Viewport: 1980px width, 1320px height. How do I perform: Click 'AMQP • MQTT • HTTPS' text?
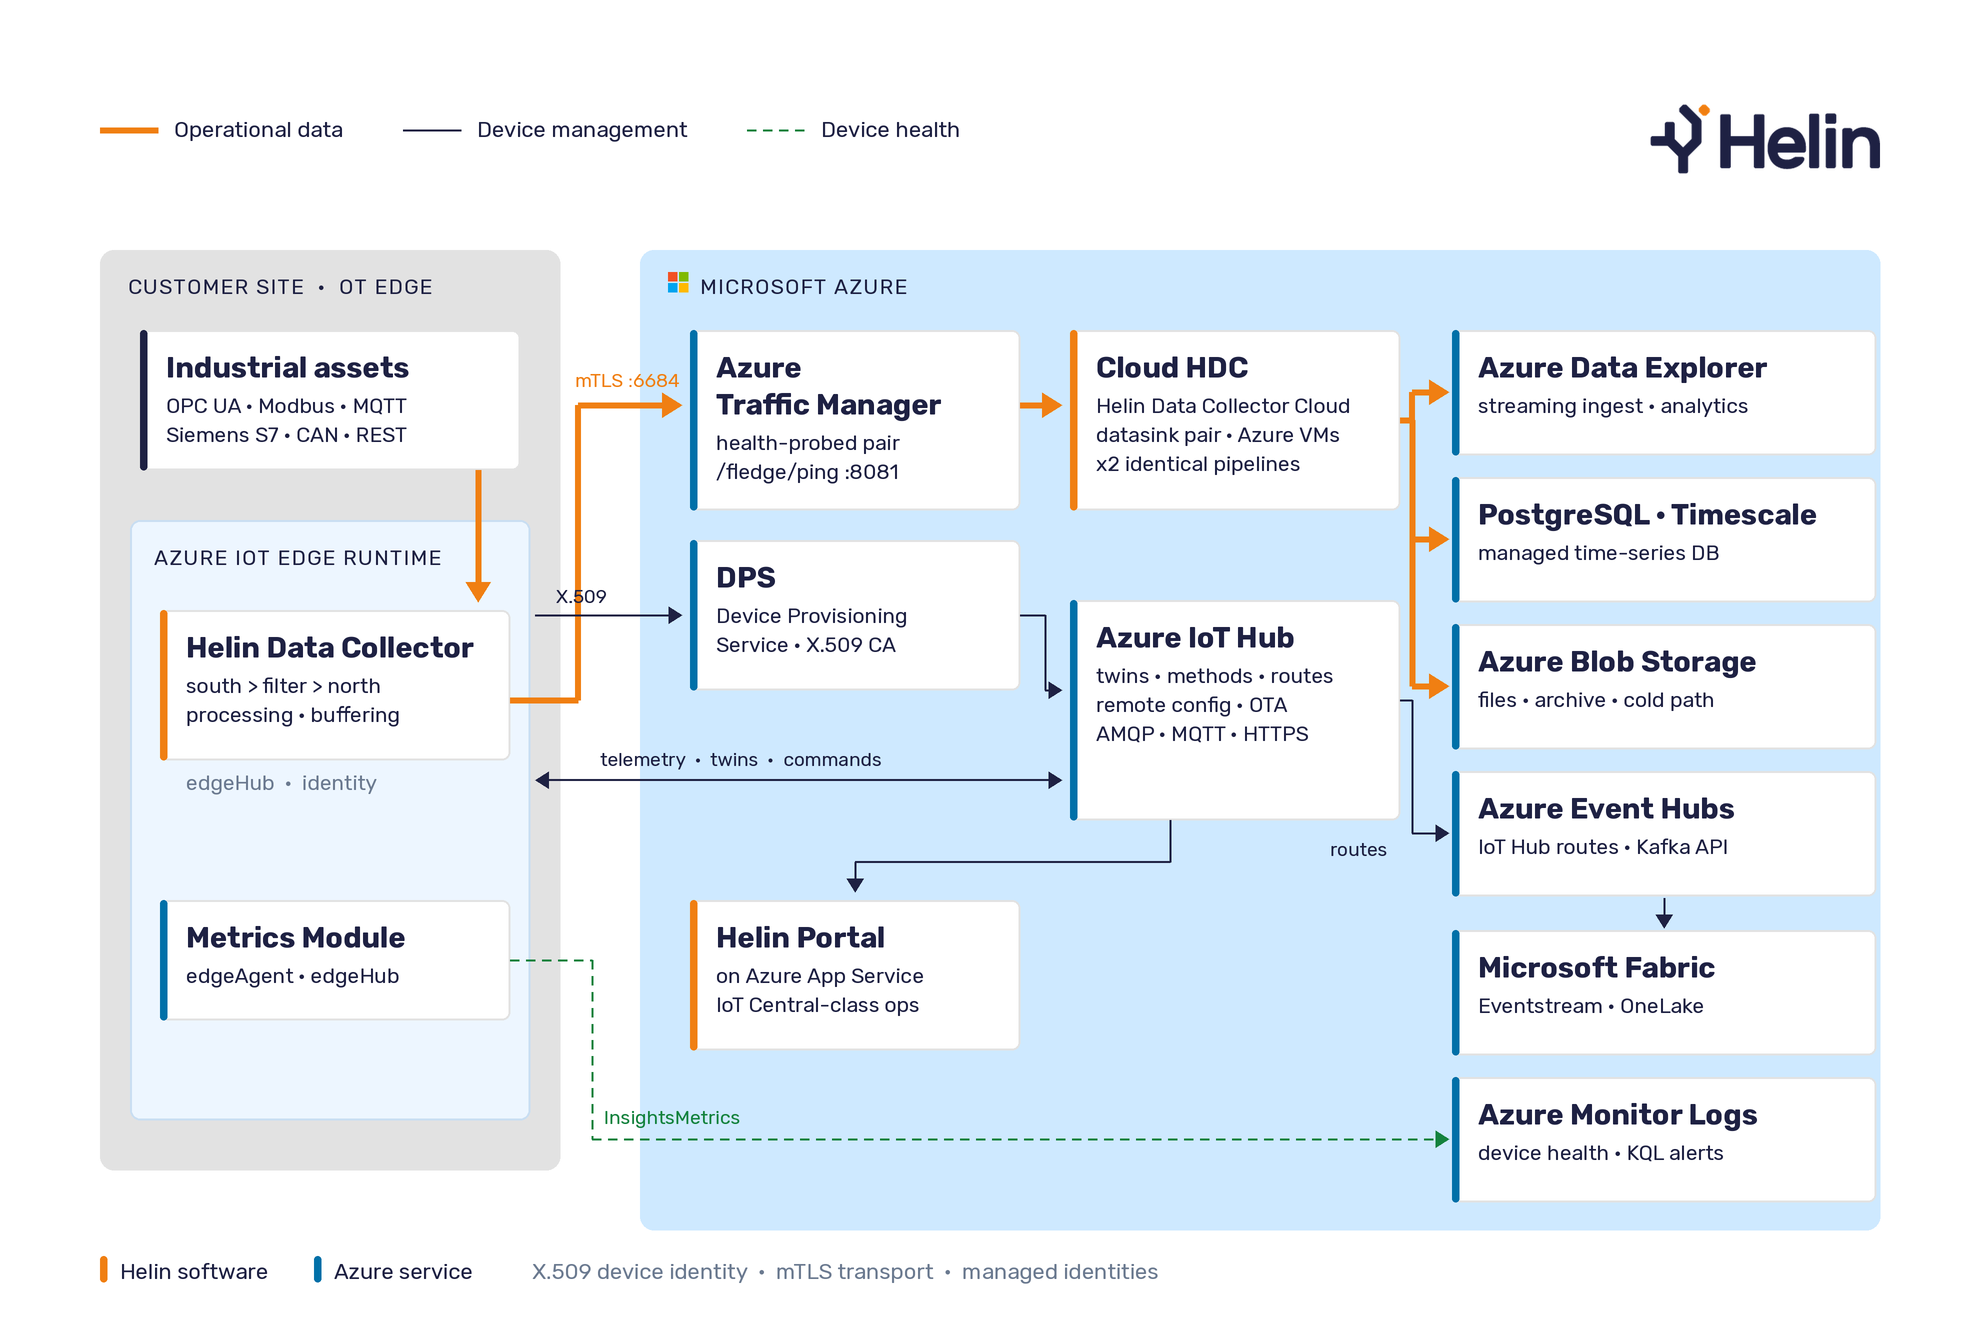[x=1202, y=734]
